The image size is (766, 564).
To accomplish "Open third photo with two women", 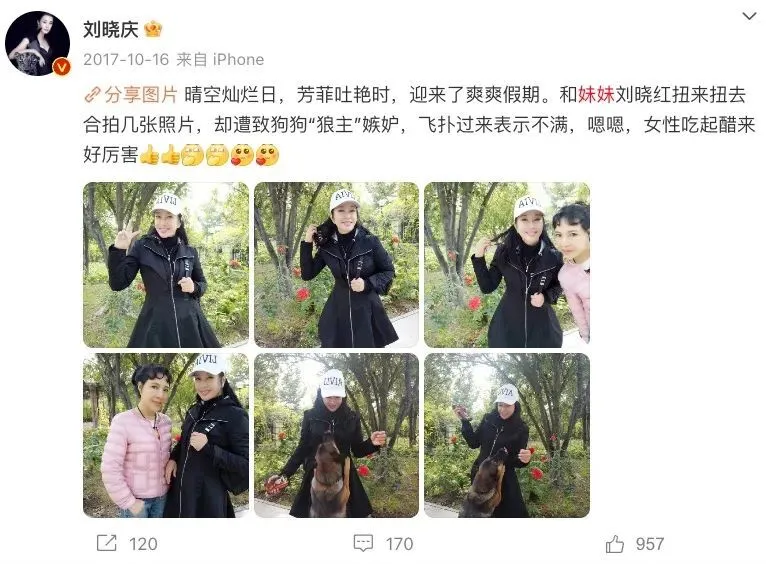I will point(507,265).
